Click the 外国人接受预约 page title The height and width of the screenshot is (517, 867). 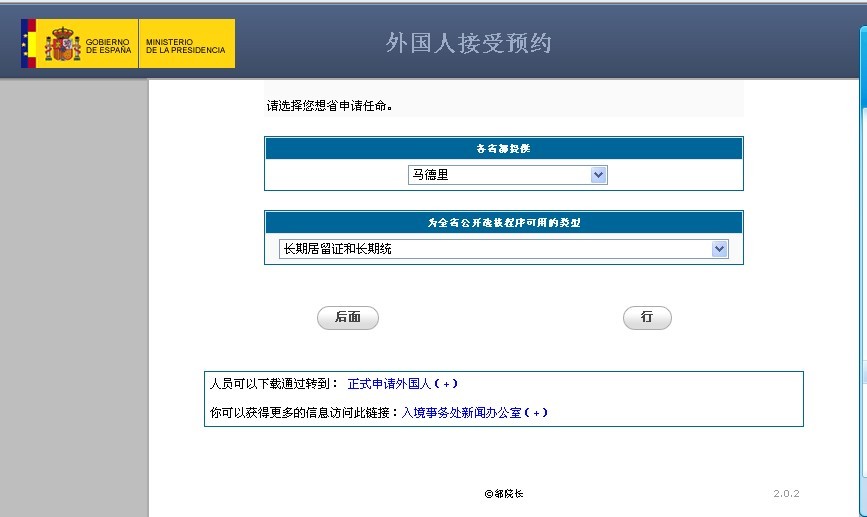[x=468, y=43]
